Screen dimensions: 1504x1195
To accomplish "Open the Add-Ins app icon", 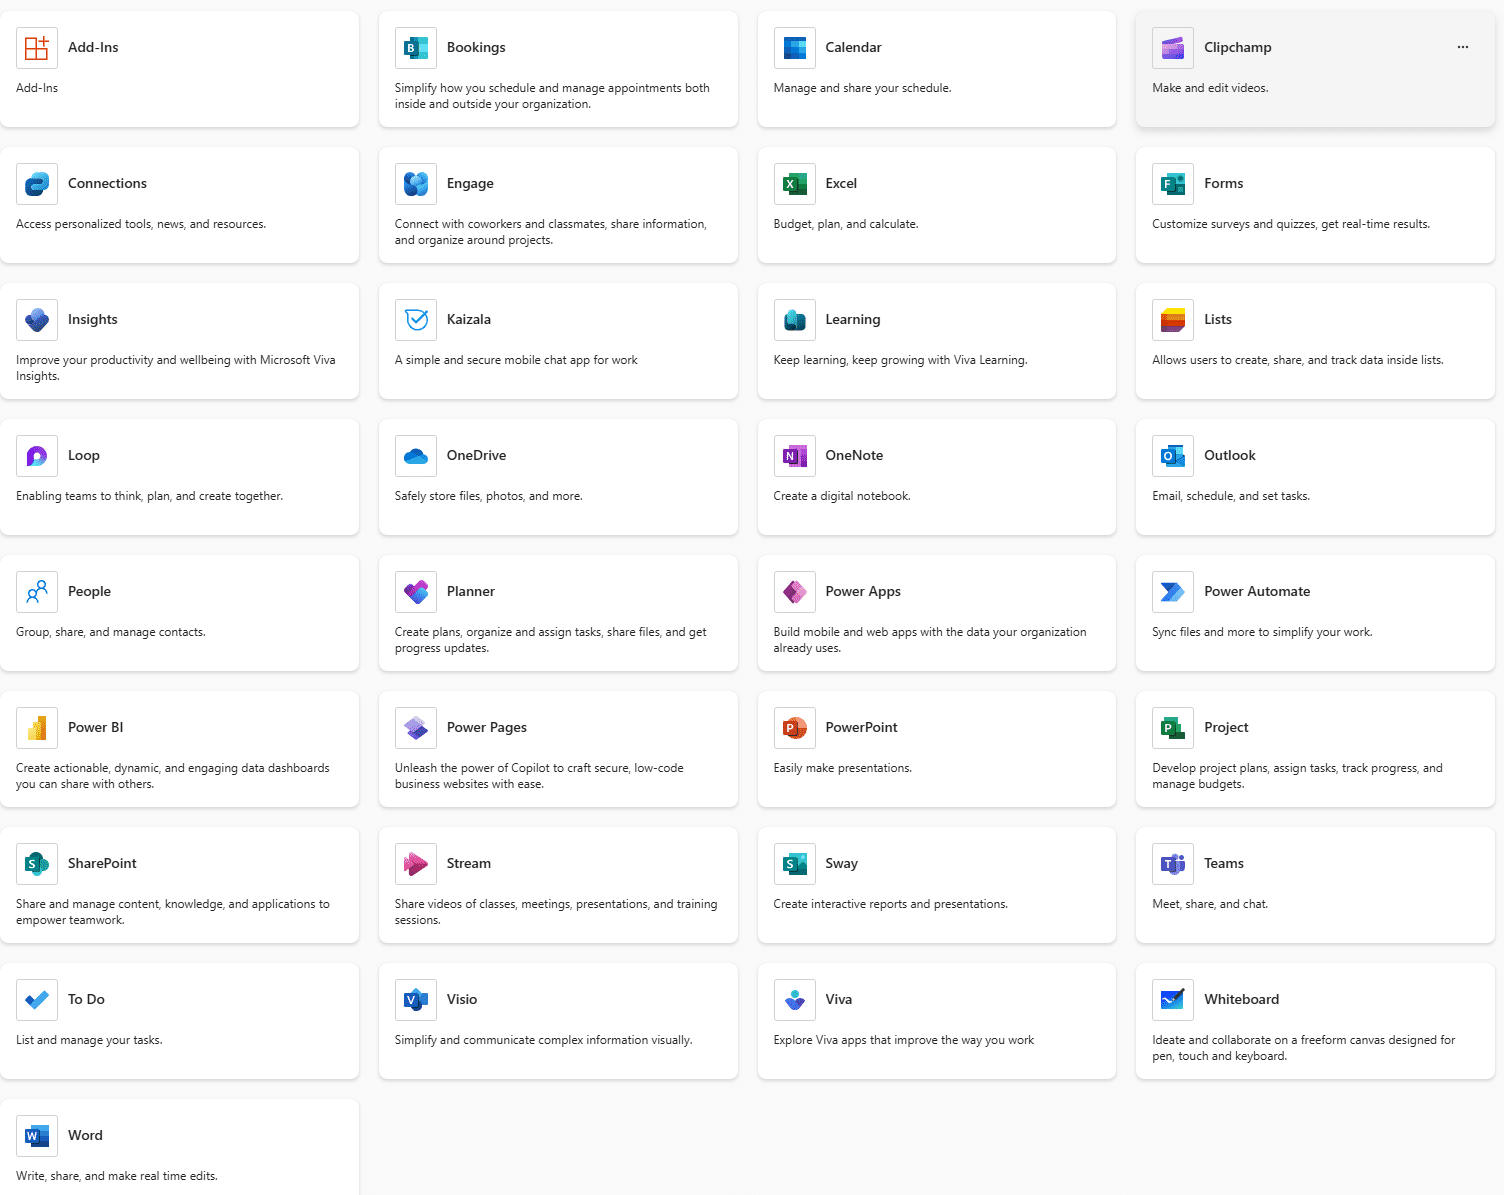I will coord(37,48).
